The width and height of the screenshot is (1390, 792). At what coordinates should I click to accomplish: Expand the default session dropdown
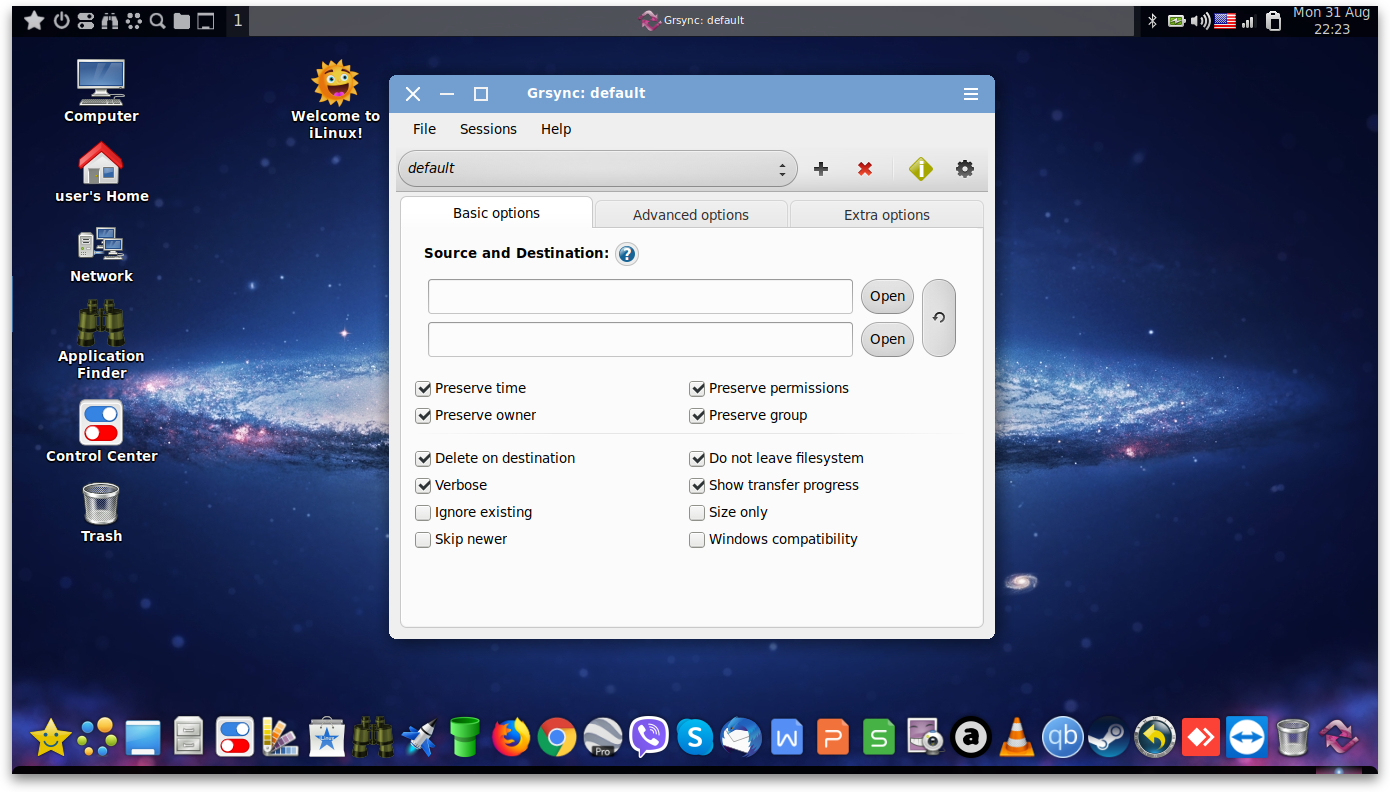[598, 169]
